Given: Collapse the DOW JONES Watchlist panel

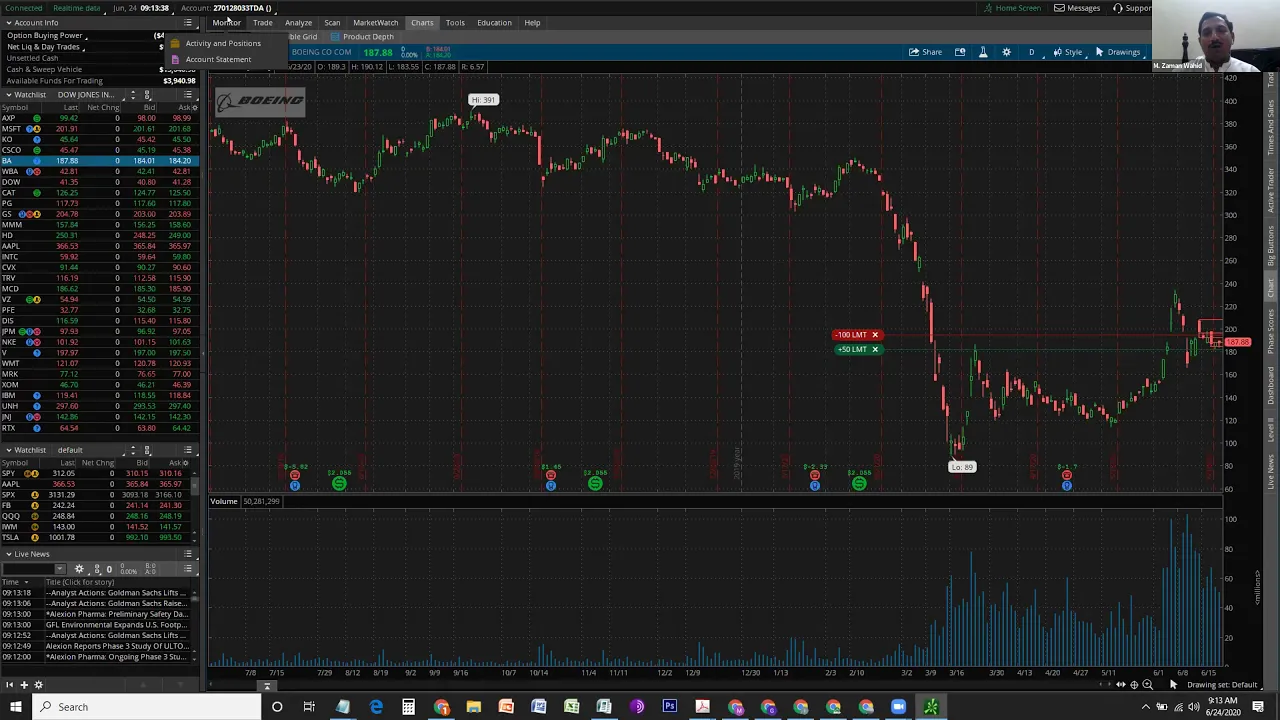Looking at the screenshot, I should [x=8, y=95].
